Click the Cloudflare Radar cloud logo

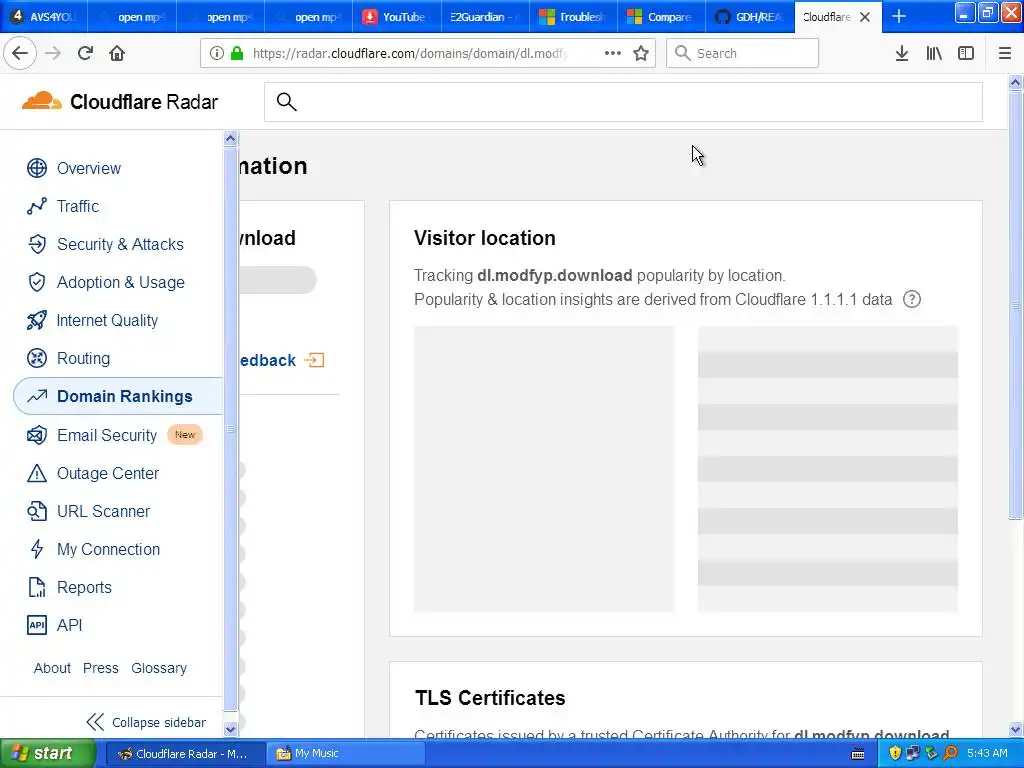coord(42,101)
